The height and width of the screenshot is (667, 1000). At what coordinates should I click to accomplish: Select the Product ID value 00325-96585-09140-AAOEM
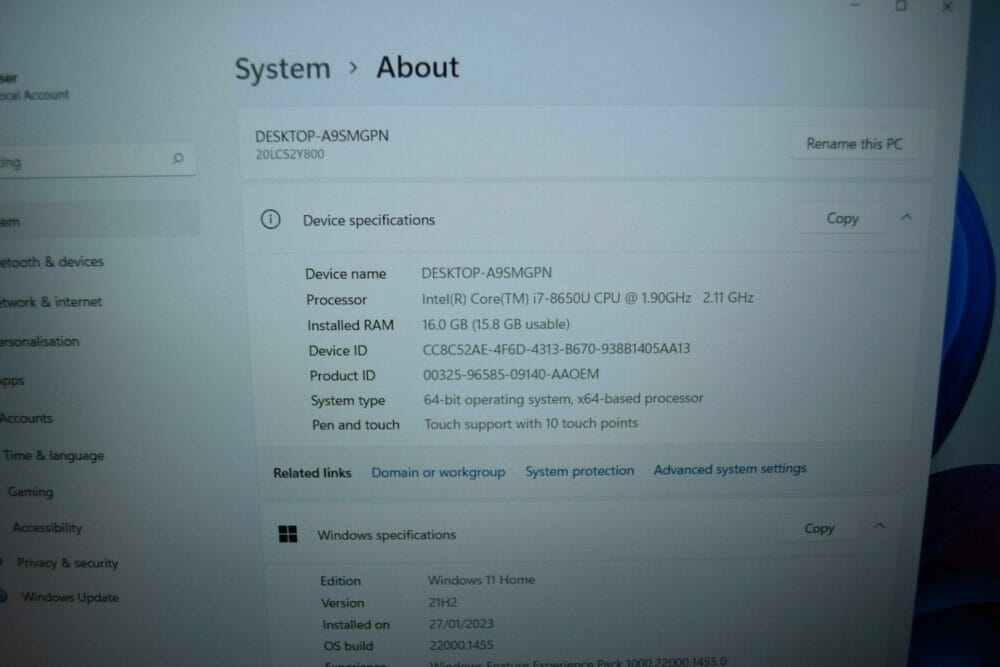(511, 374)
